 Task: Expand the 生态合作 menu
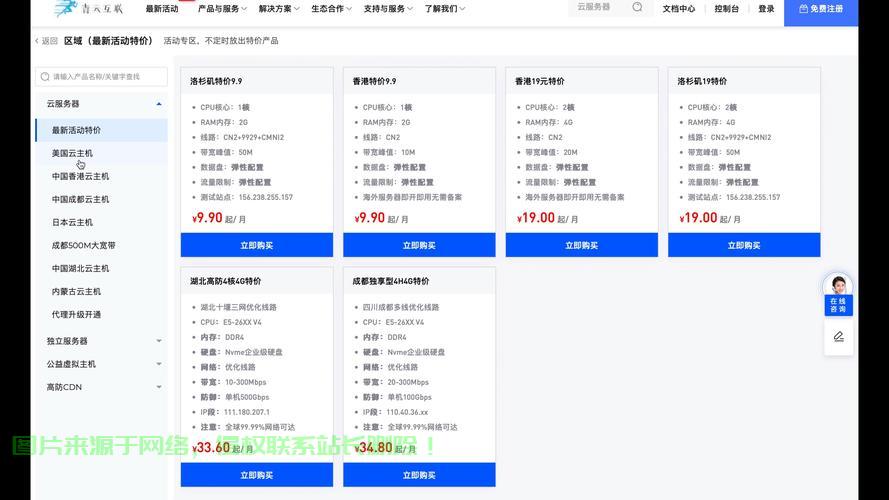[x=331, y=9]
